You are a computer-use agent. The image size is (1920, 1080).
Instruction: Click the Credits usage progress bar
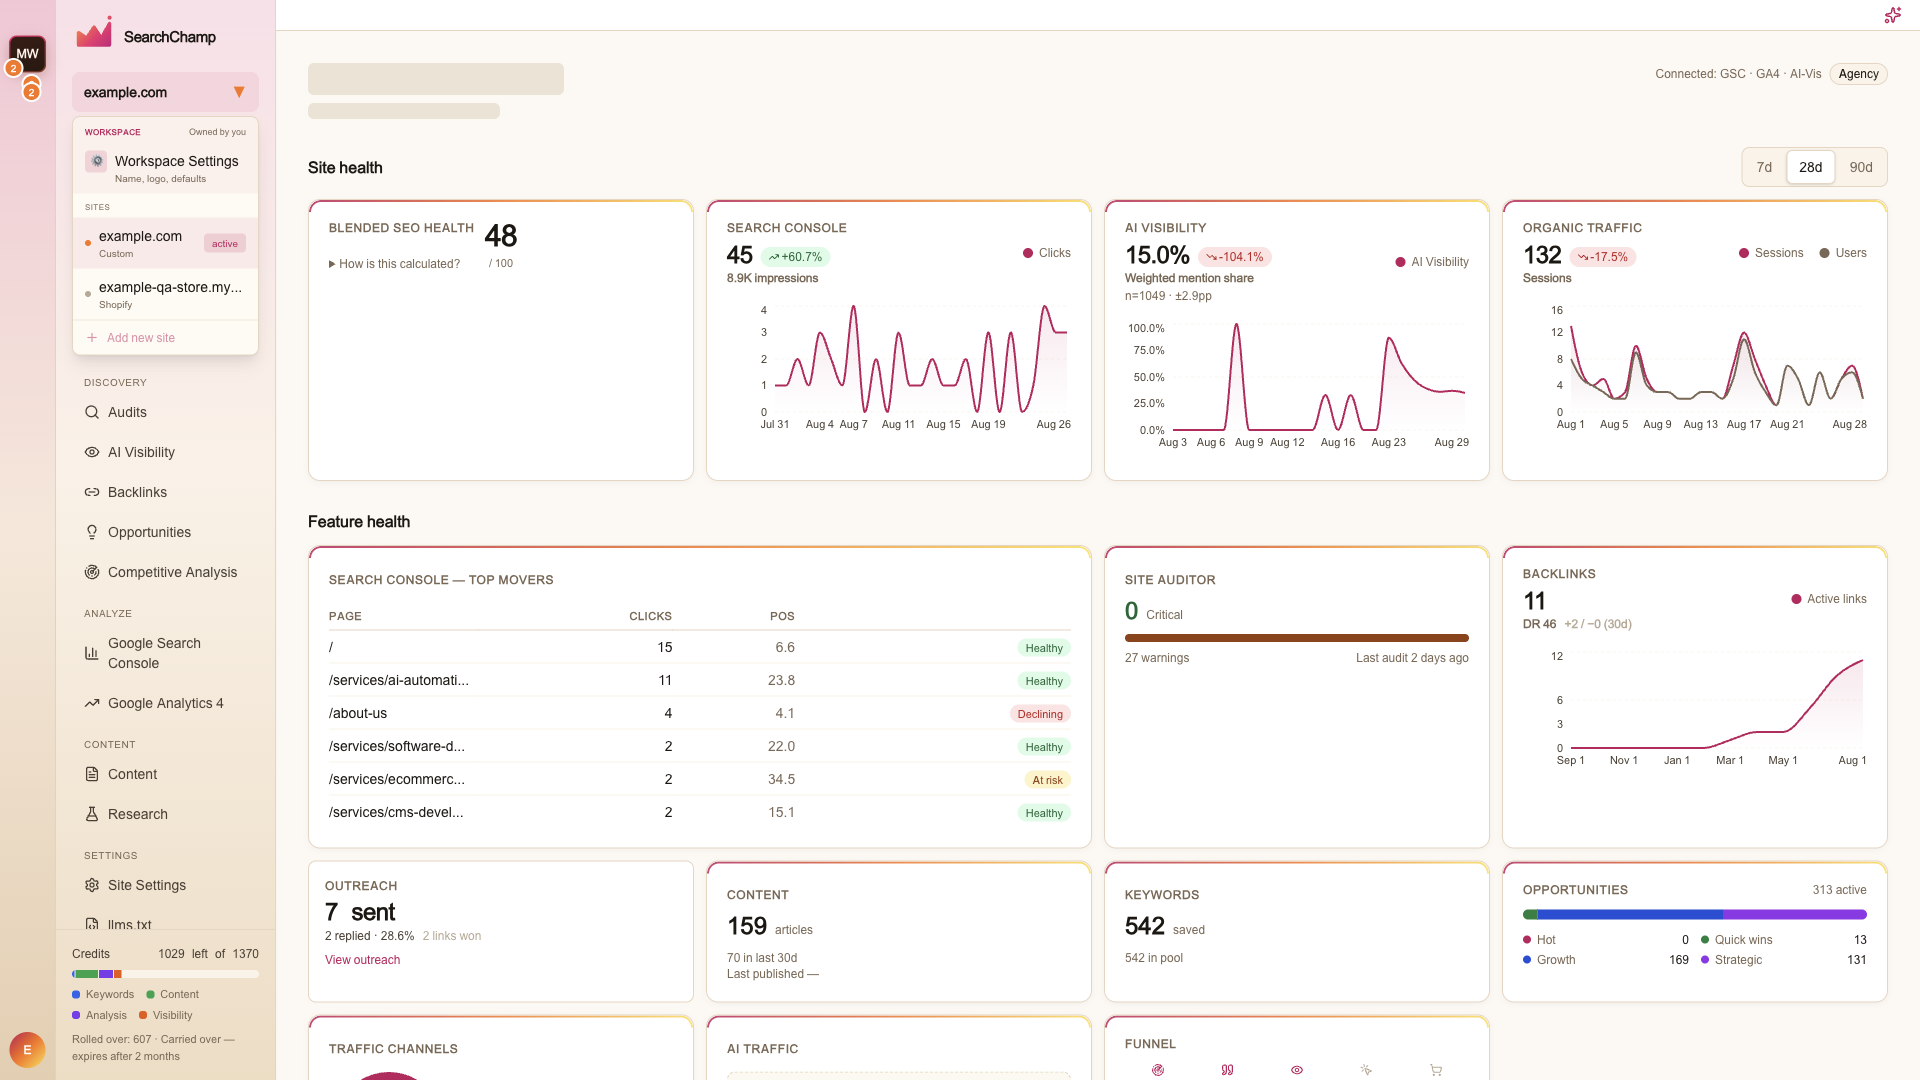[165, 974]
